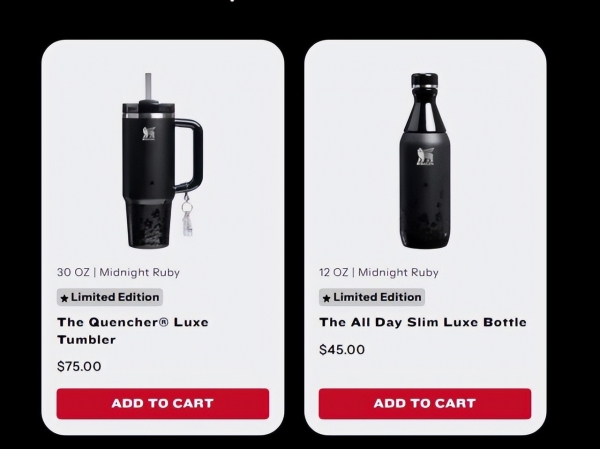Click the tumbler's straw

(x=148, y=87)
